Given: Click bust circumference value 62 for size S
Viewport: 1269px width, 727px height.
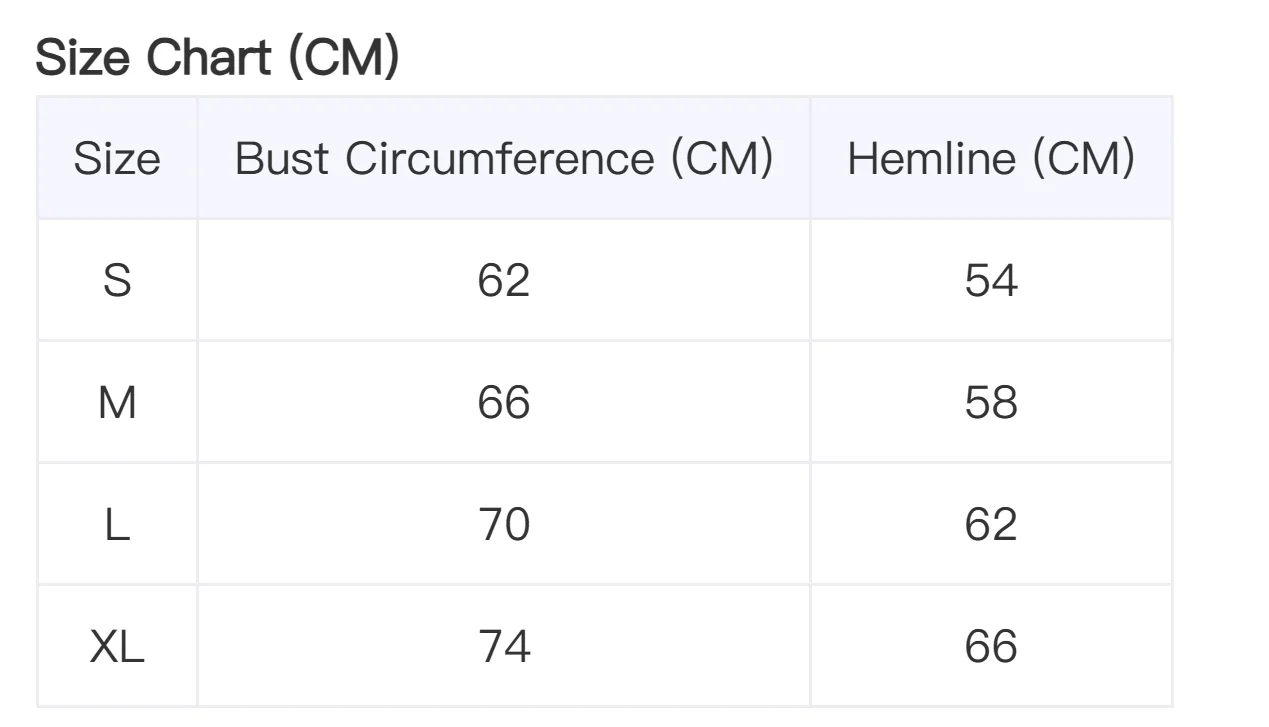Looking at the screenshot, I should coord(504,281).
